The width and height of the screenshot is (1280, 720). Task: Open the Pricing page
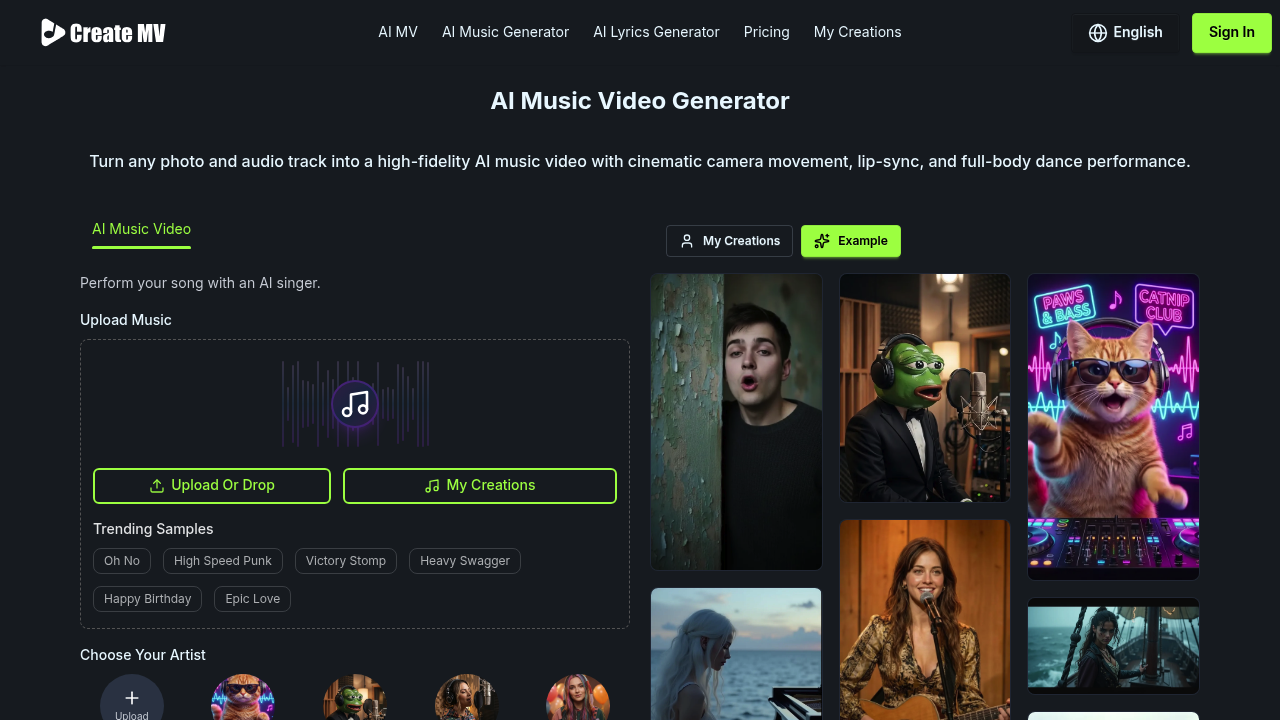[x=766, y=32]
